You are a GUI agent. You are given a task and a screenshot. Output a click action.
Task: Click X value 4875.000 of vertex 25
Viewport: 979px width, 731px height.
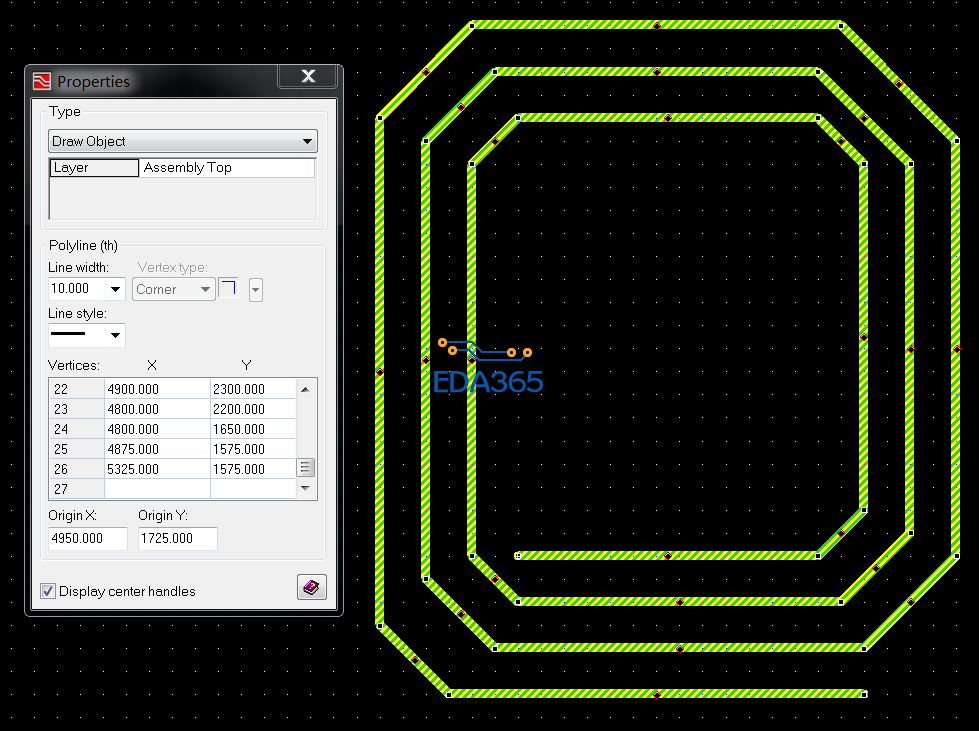click(x=157, y=449)
